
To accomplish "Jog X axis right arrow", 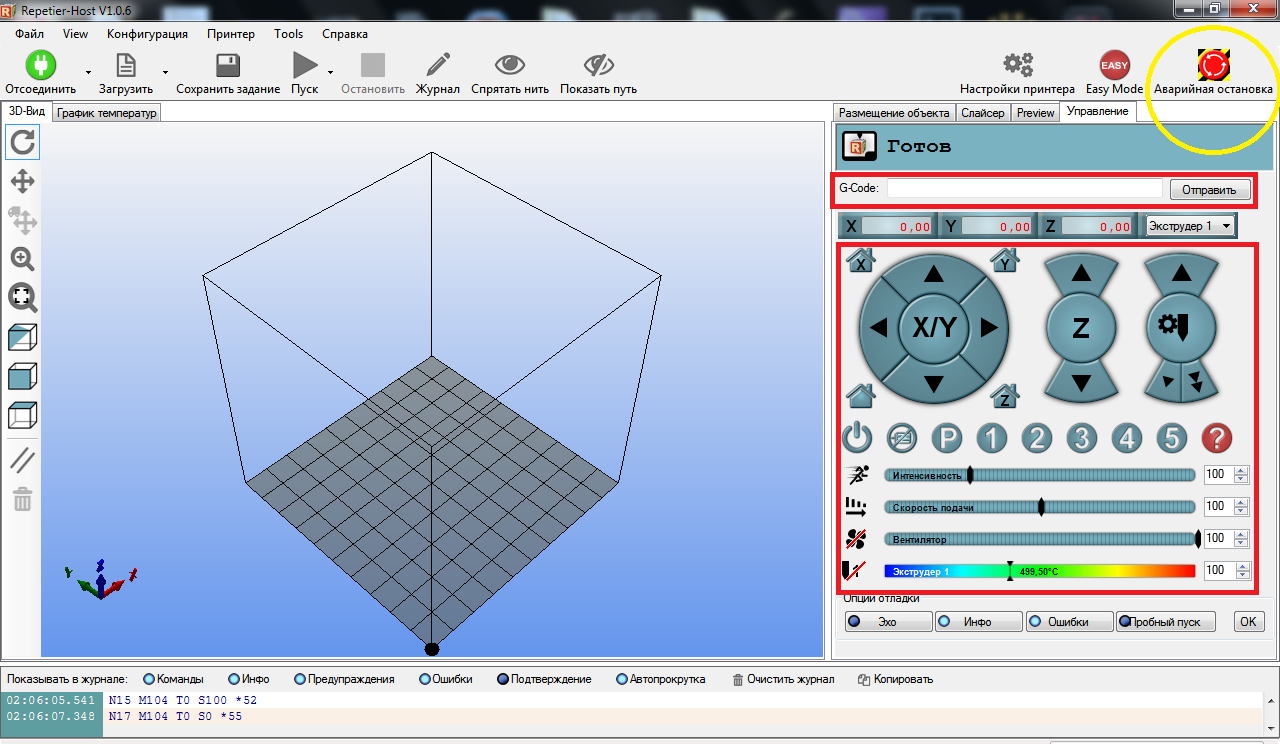I will point(989,327).
